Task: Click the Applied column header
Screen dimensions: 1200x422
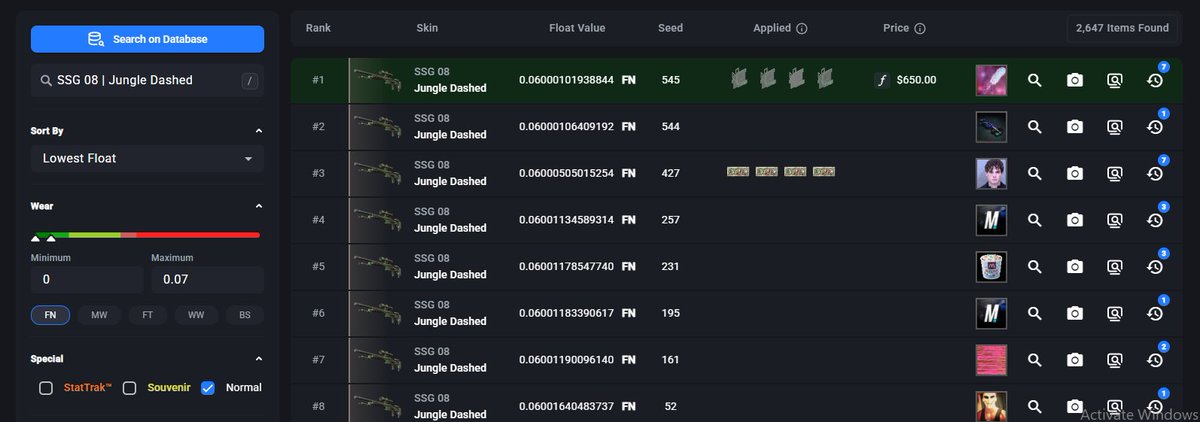Action: (x=772, y=28)
